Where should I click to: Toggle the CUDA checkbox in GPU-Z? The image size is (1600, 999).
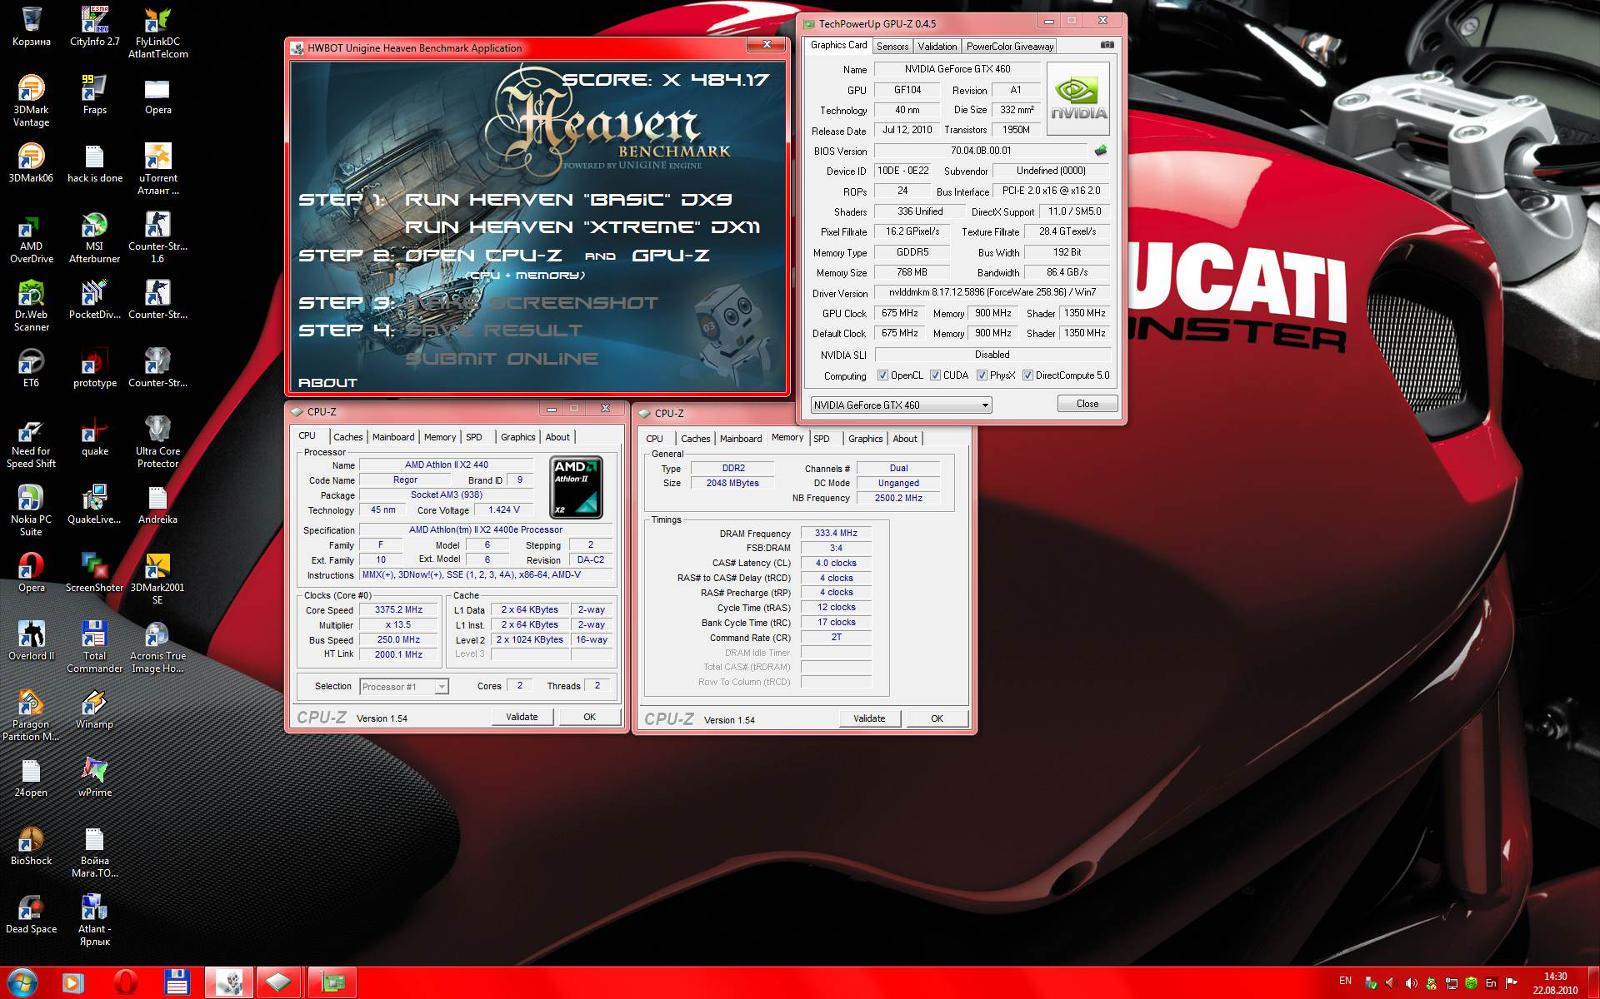pos(935,376)
